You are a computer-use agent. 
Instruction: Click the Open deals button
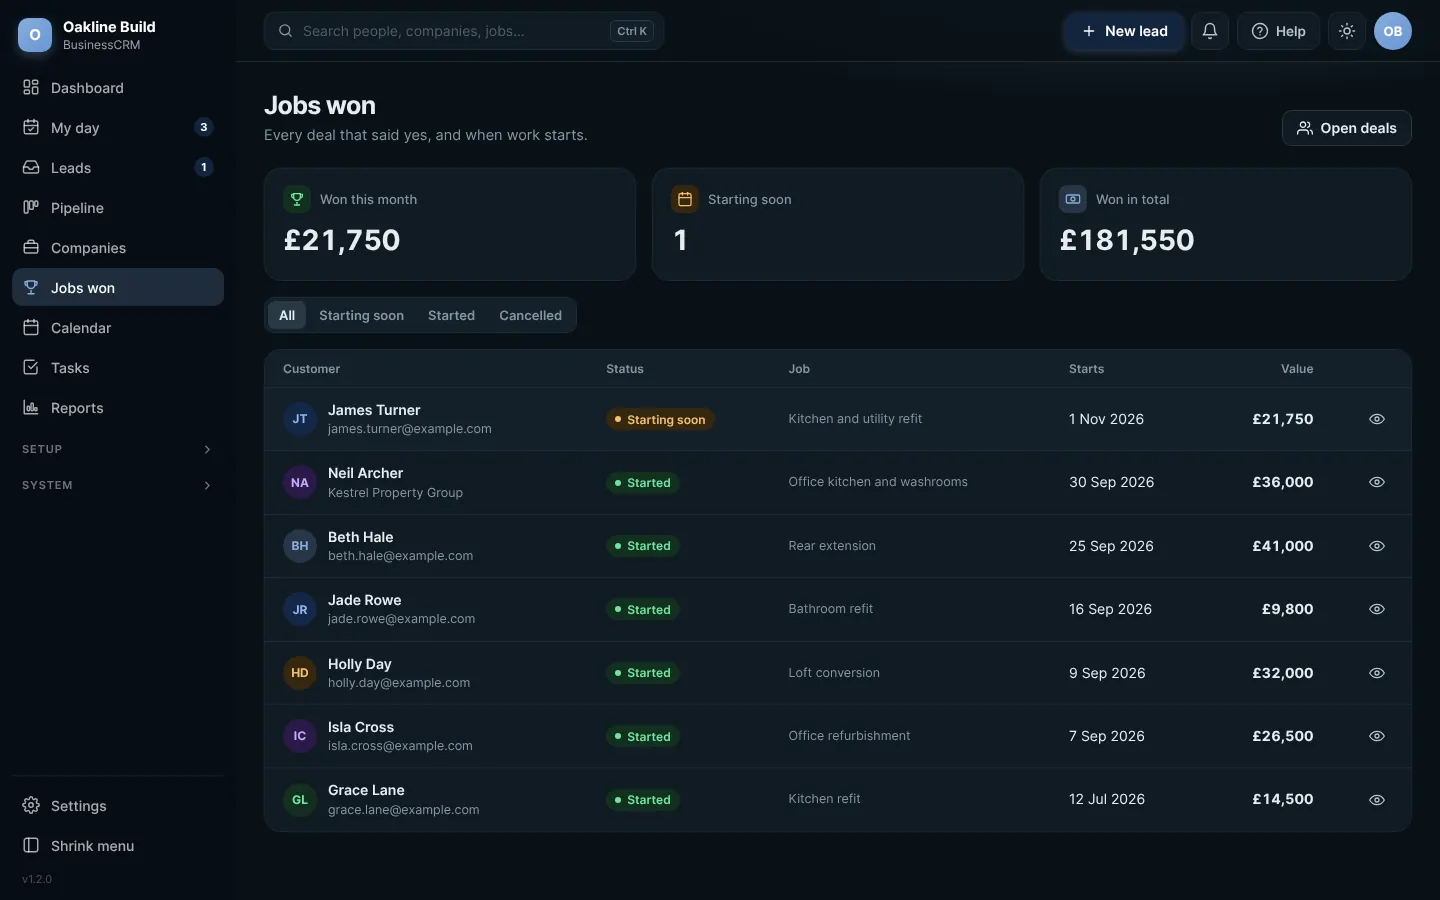pyautogui.click(x=1347, y=128)
